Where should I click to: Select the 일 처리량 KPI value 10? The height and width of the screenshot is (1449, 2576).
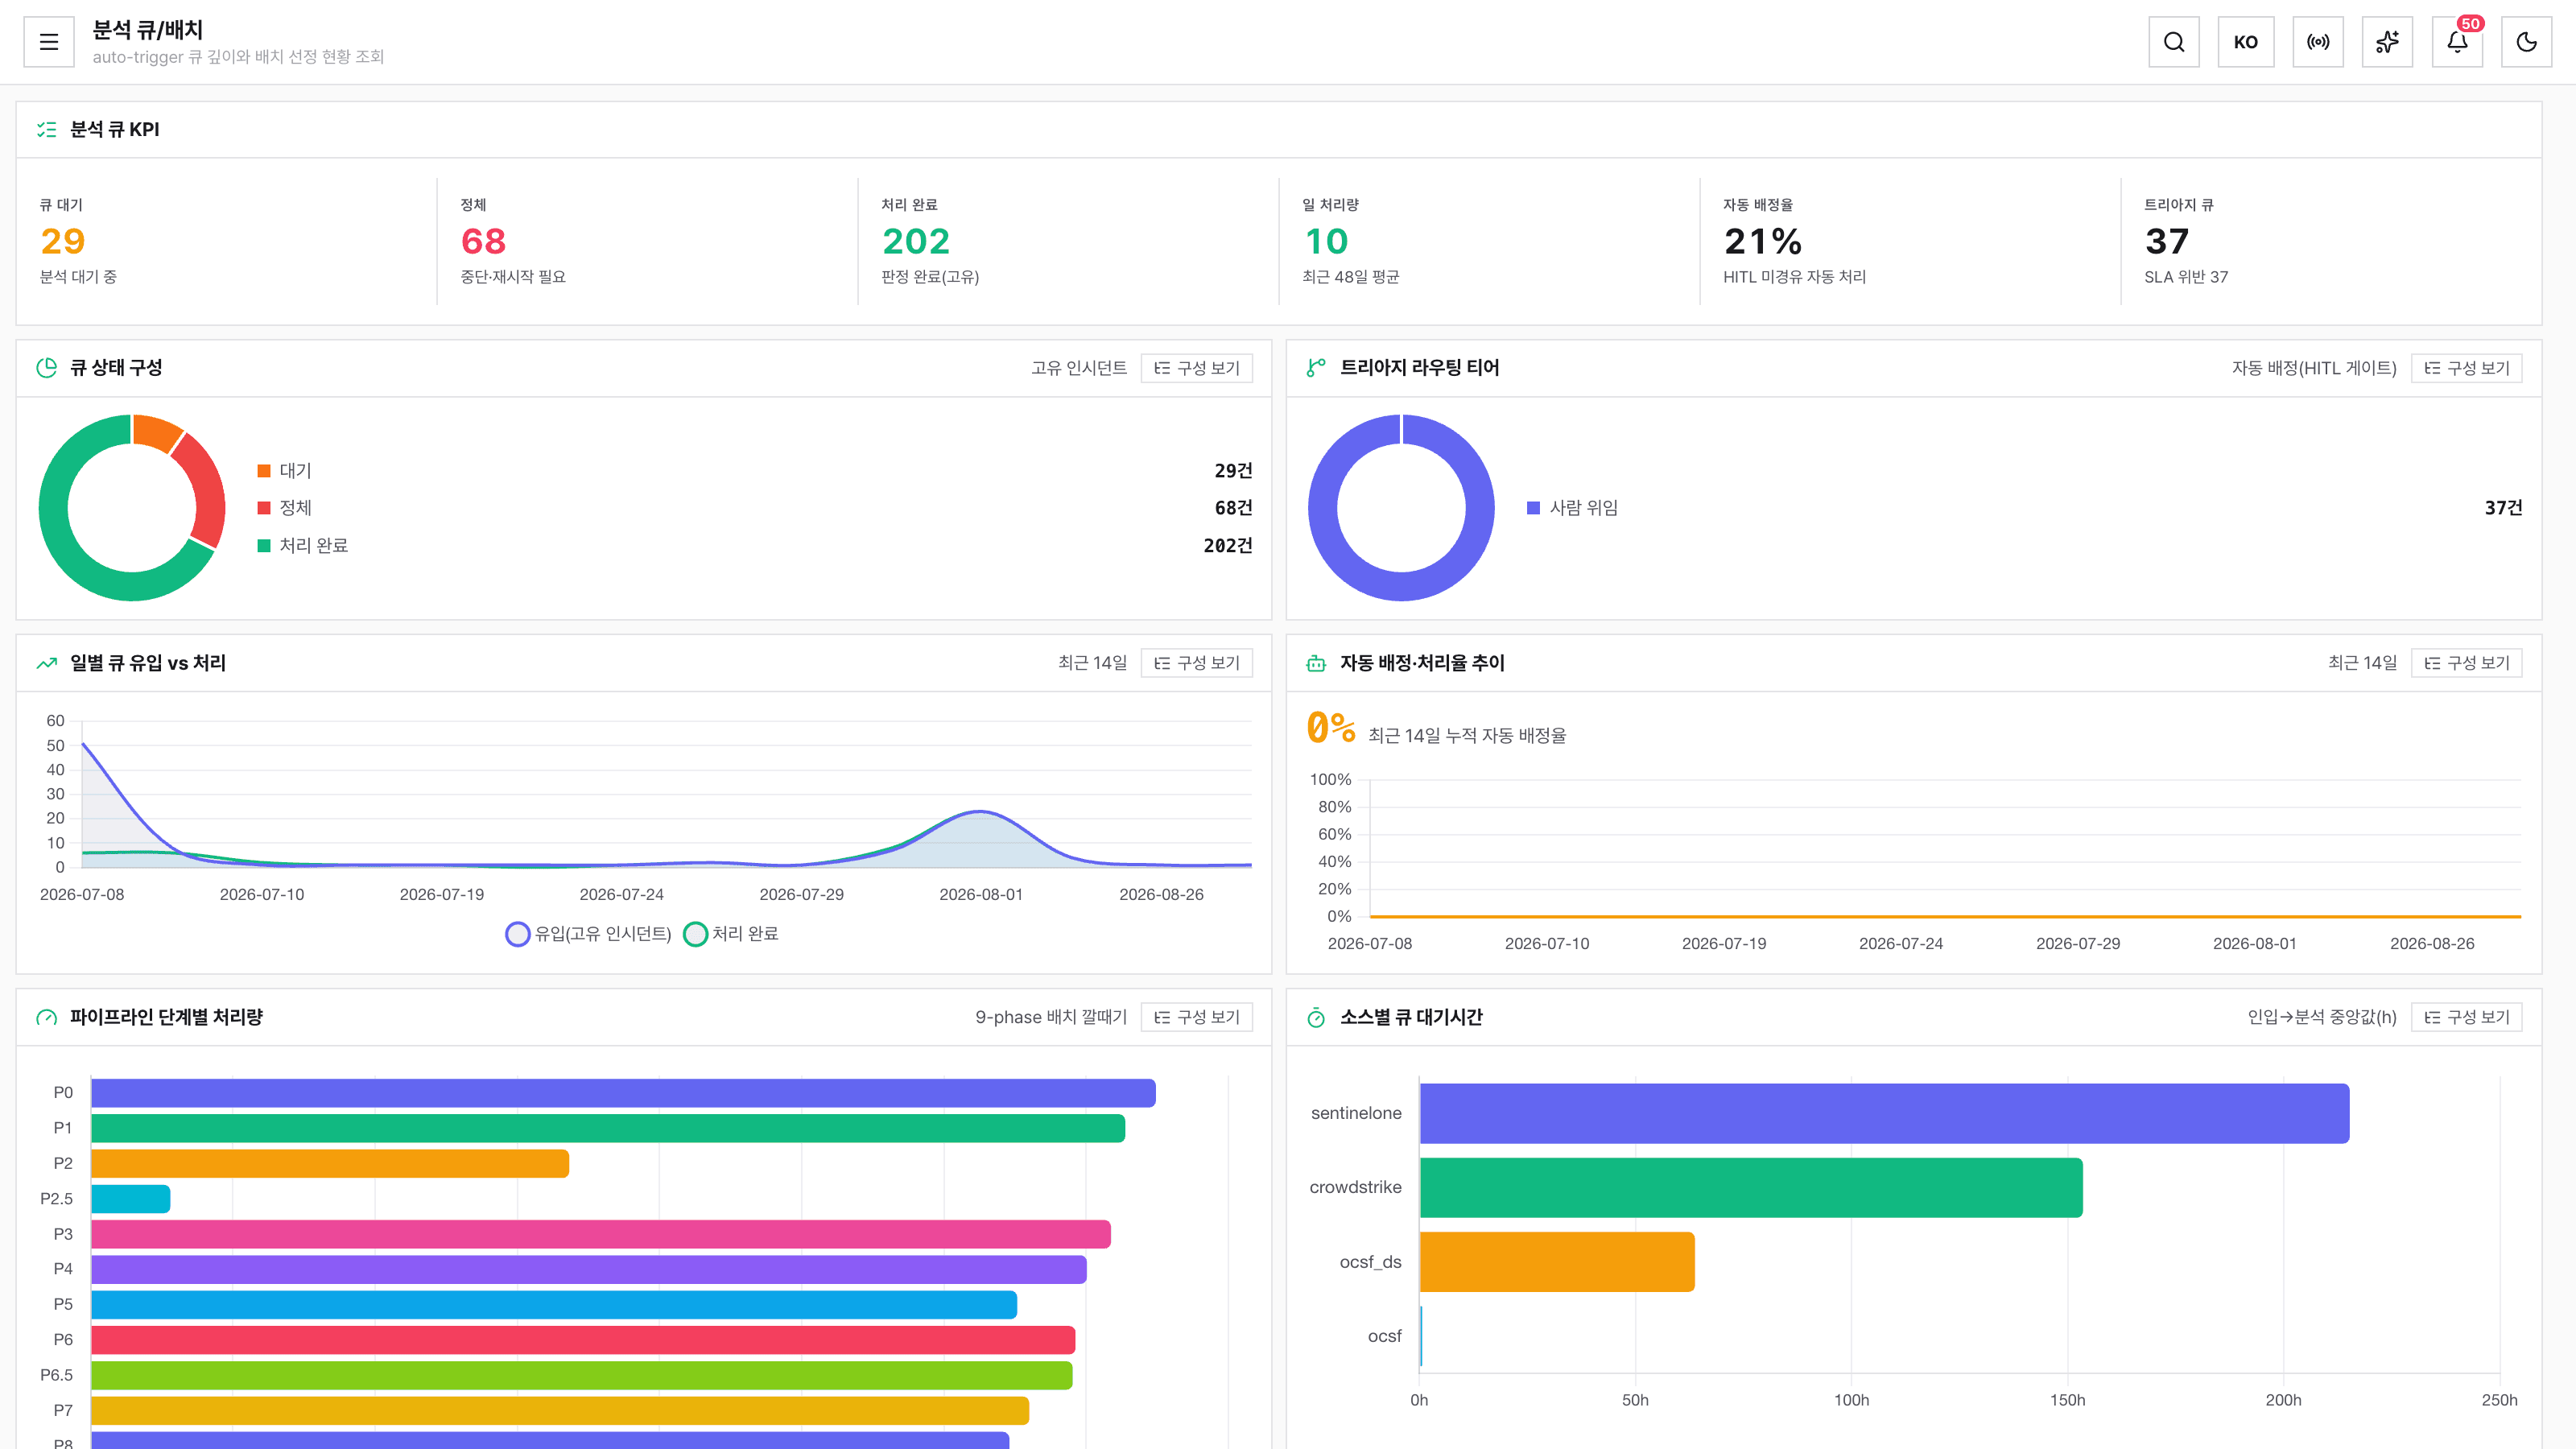(x=1326, y=241)
